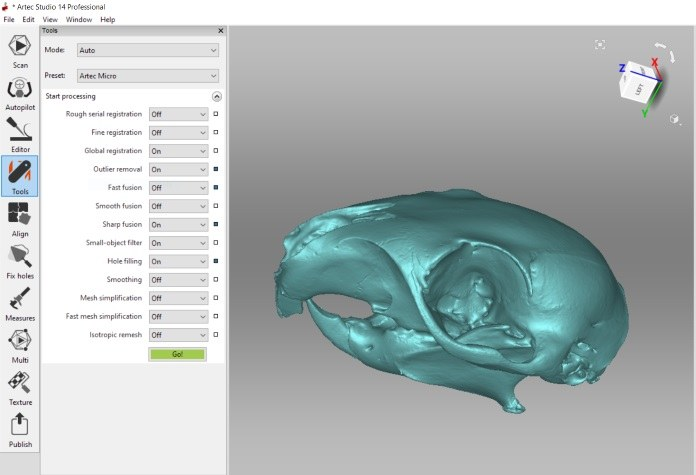Open the Fix holes tool
Viewport: 696px width, 475px height.
click(20, 260)
